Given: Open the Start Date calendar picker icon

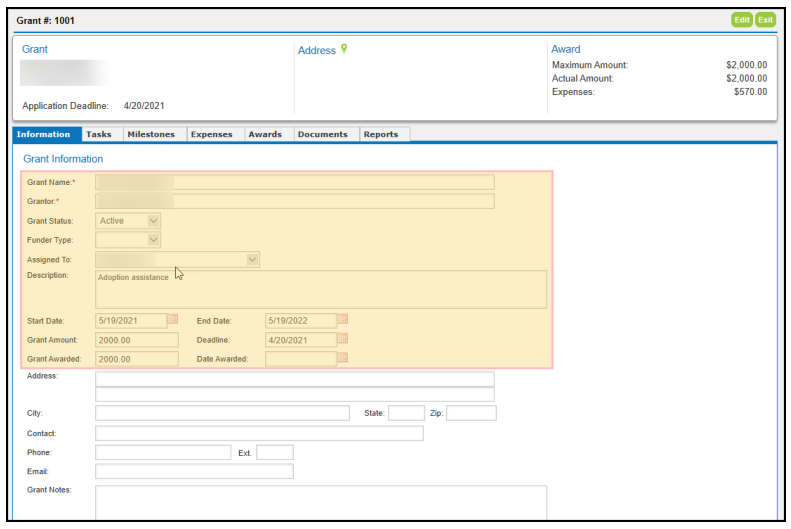Looking at the screenshot, I should point(173,319).
